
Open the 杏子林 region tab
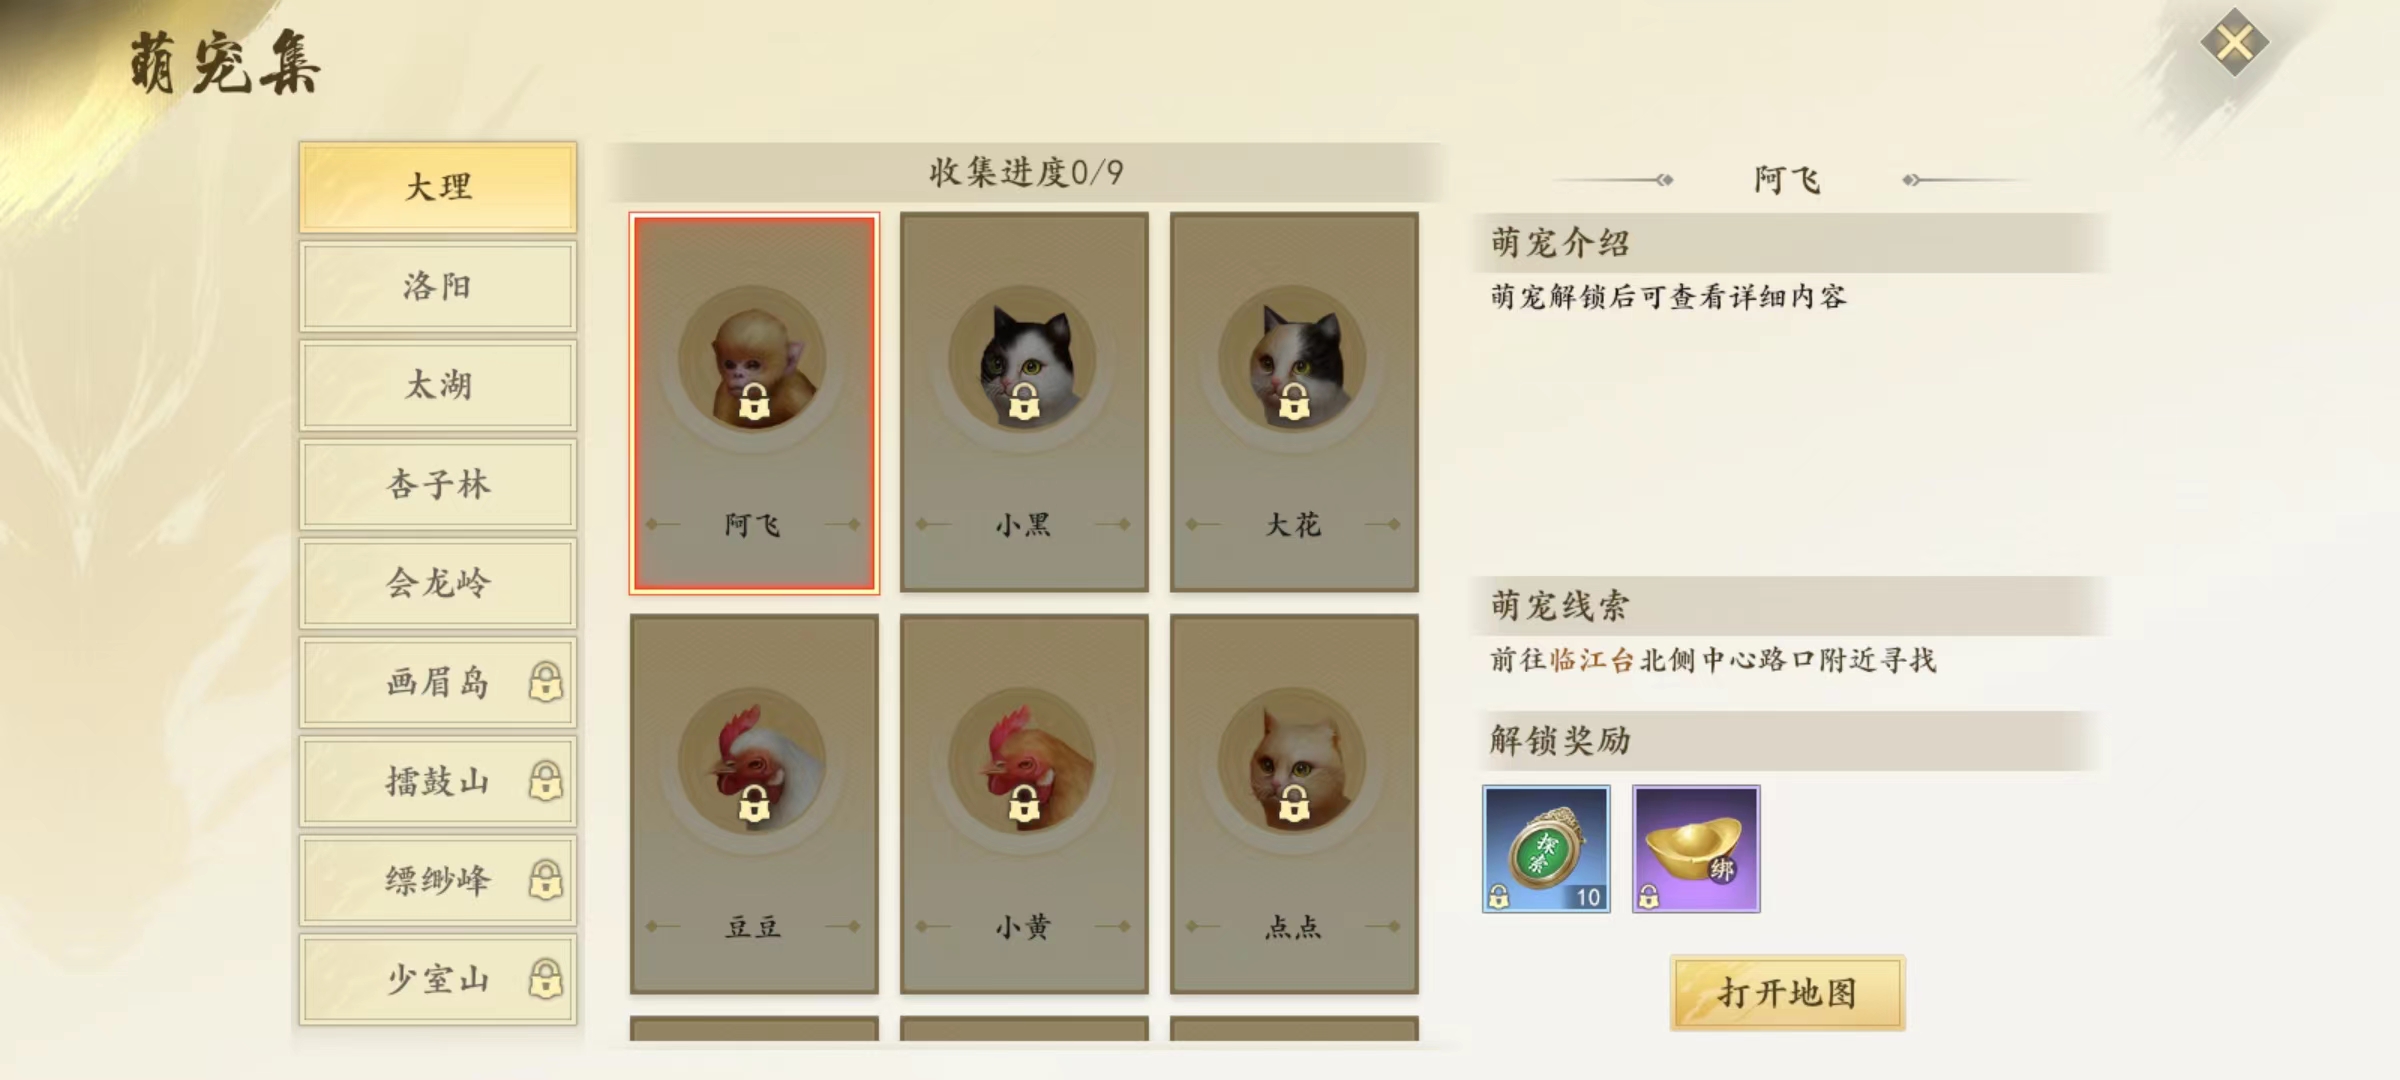tap(438, 484)
